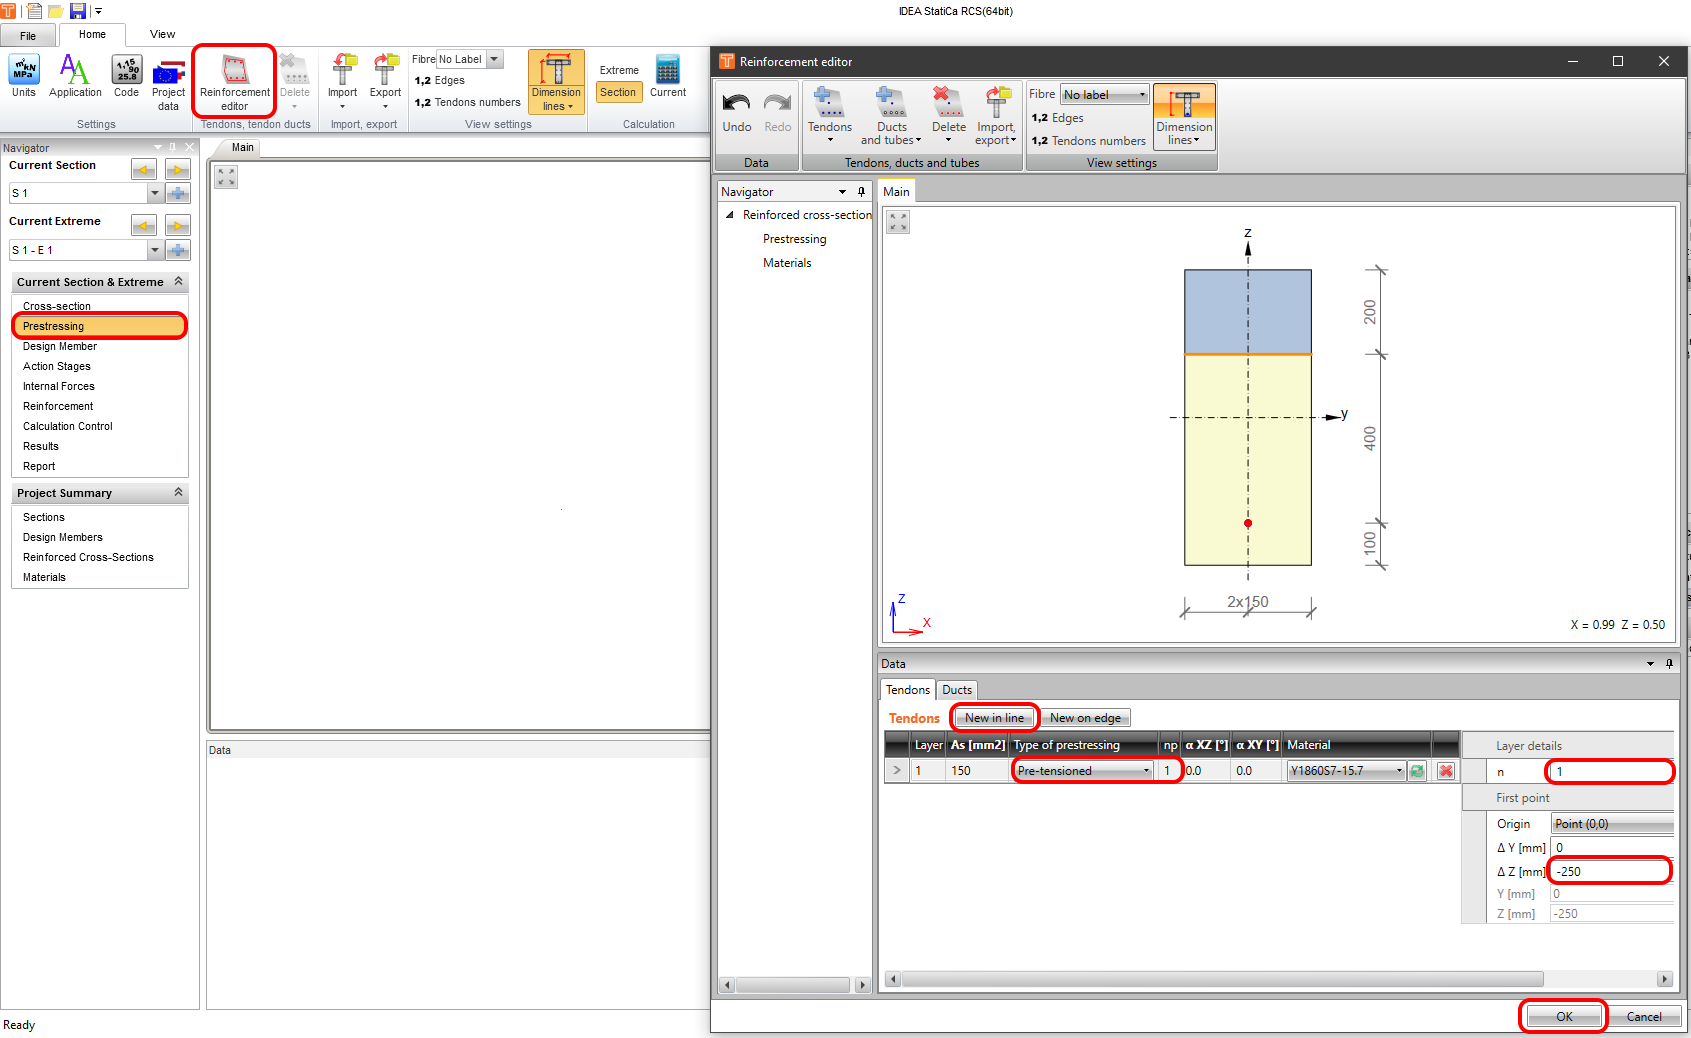Viewport: 1691px width, 1038px height.
Task: Open Type of prestressing dropdown
Action: click(1146, 771)
